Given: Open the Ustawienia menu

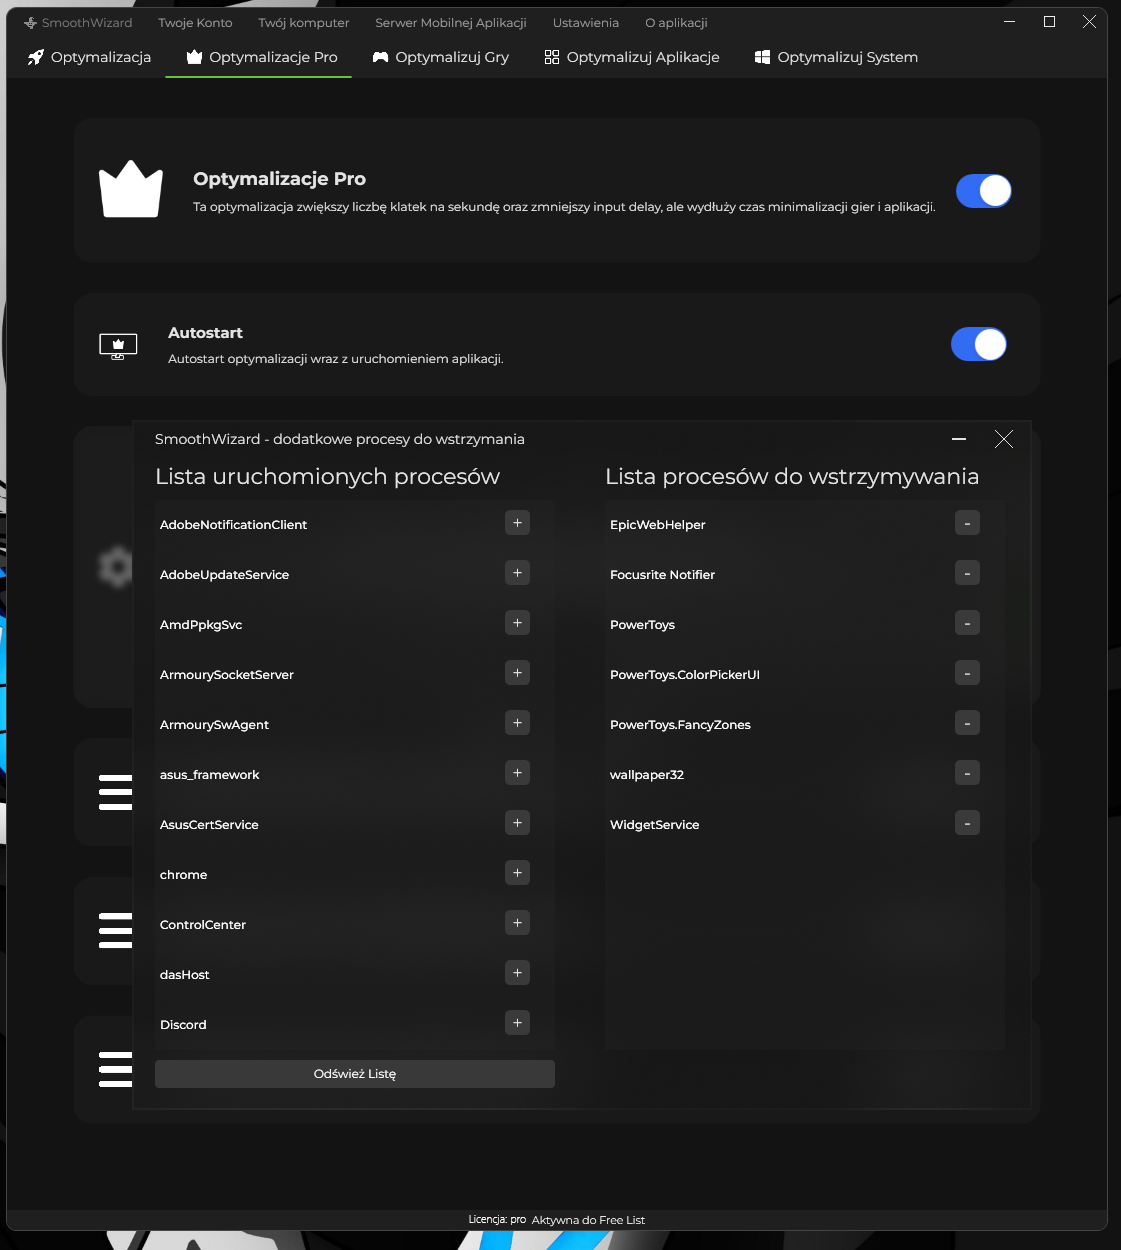Looking at the screenshot, I should click(x=586, y=23).
